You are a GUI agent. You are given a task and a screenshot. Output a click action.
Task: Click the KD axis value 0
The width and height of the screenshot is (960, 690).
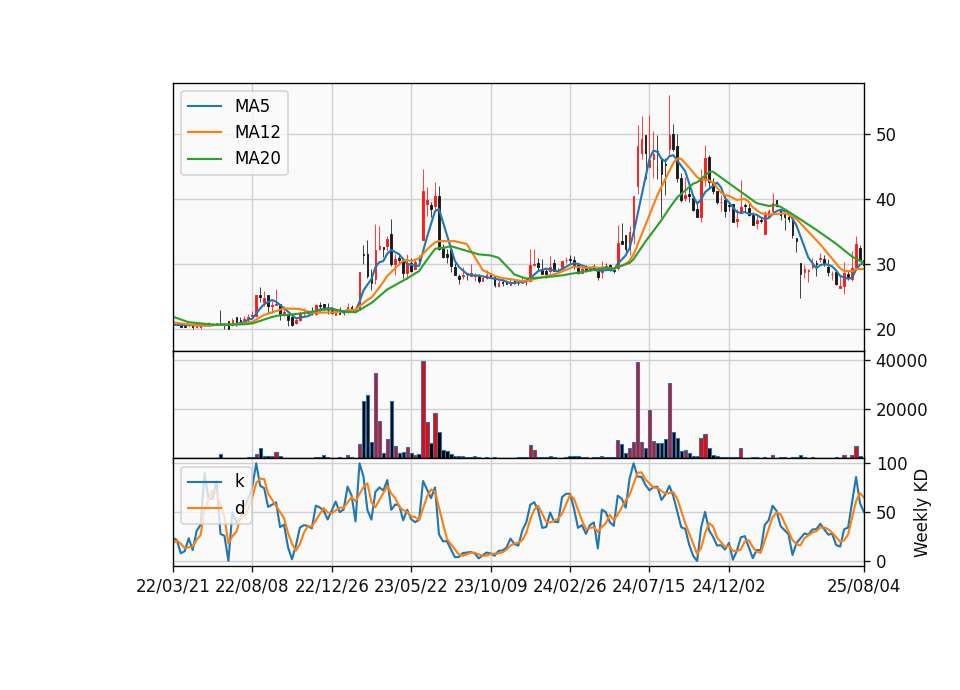click(x=880, y=561)
